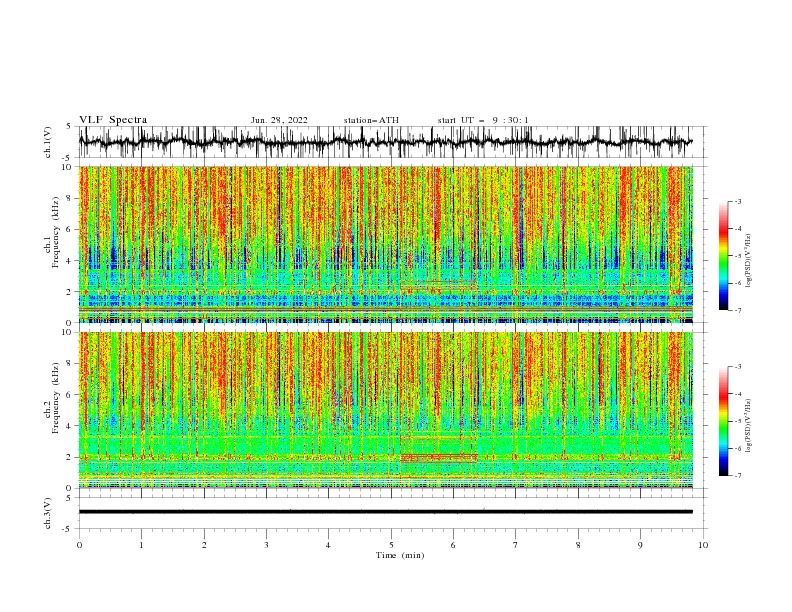Click the "-5" tick on ch.1 colorbar
This screenshot has width=792, height=612.
tap(737, 256)
